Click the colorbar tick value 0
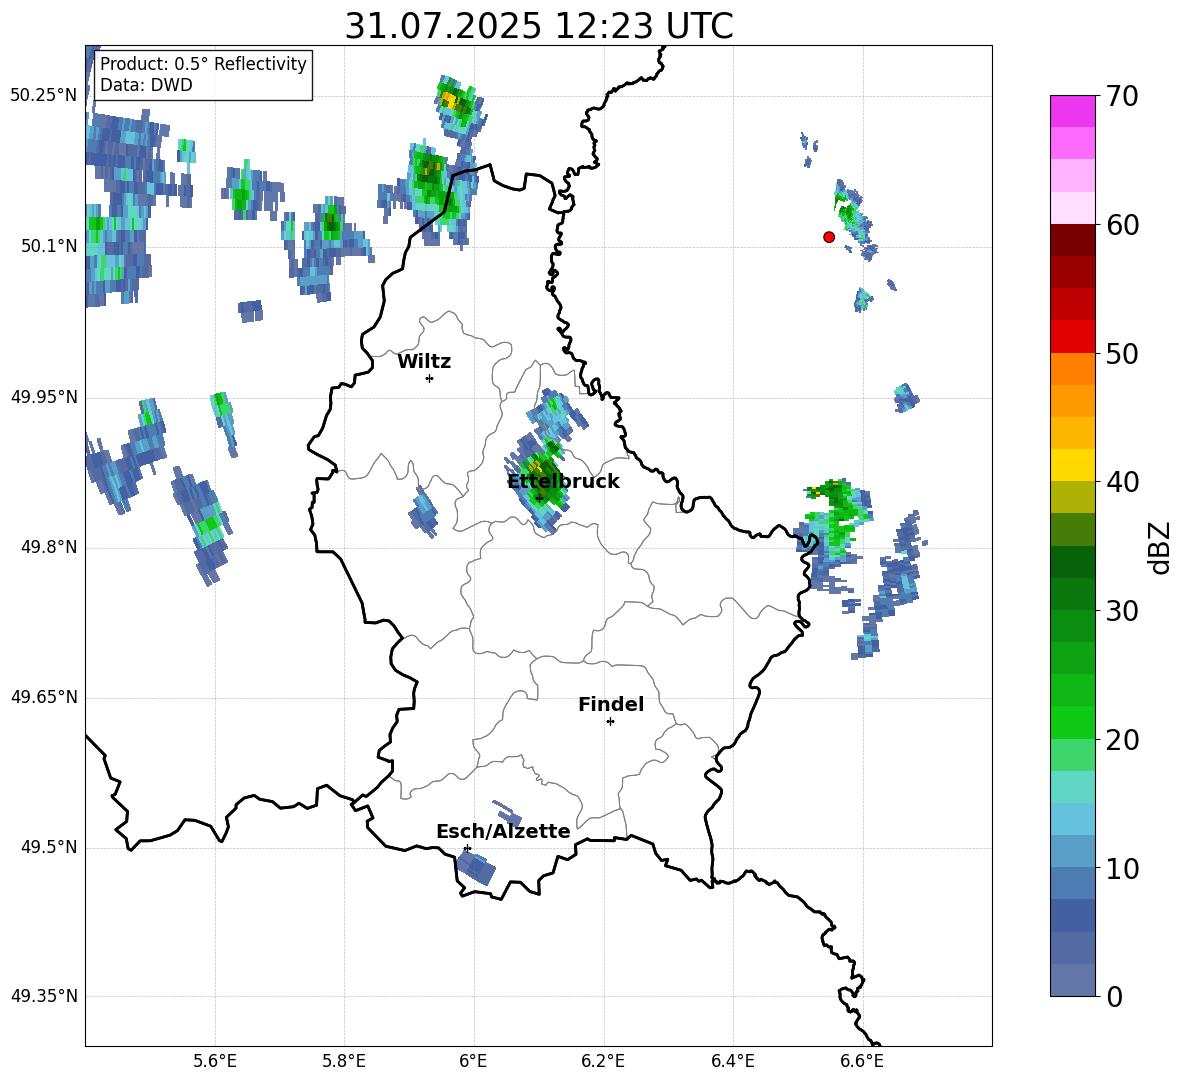This screenshot has height=1081, width=1184. (1114, 997)
